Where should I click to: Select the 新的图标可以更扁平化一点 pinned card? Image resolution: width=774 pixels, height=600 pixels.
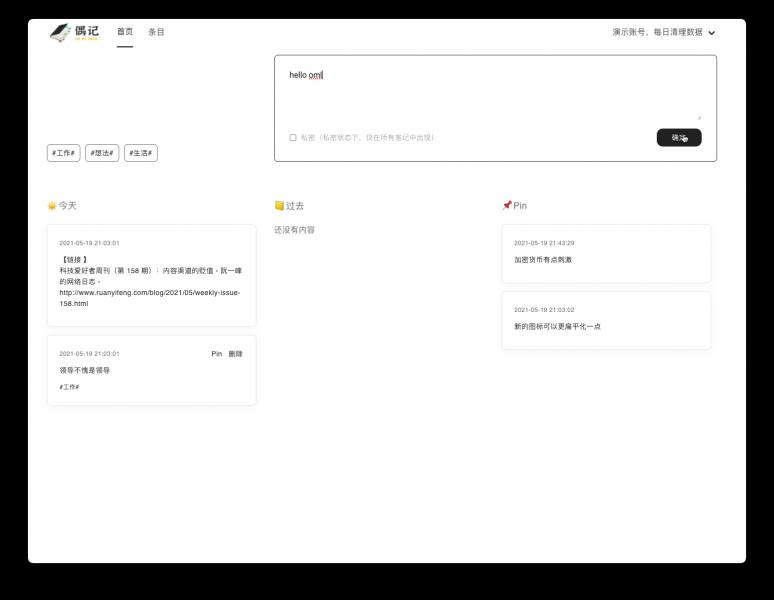pyautogui.click(x=606, y=320)
